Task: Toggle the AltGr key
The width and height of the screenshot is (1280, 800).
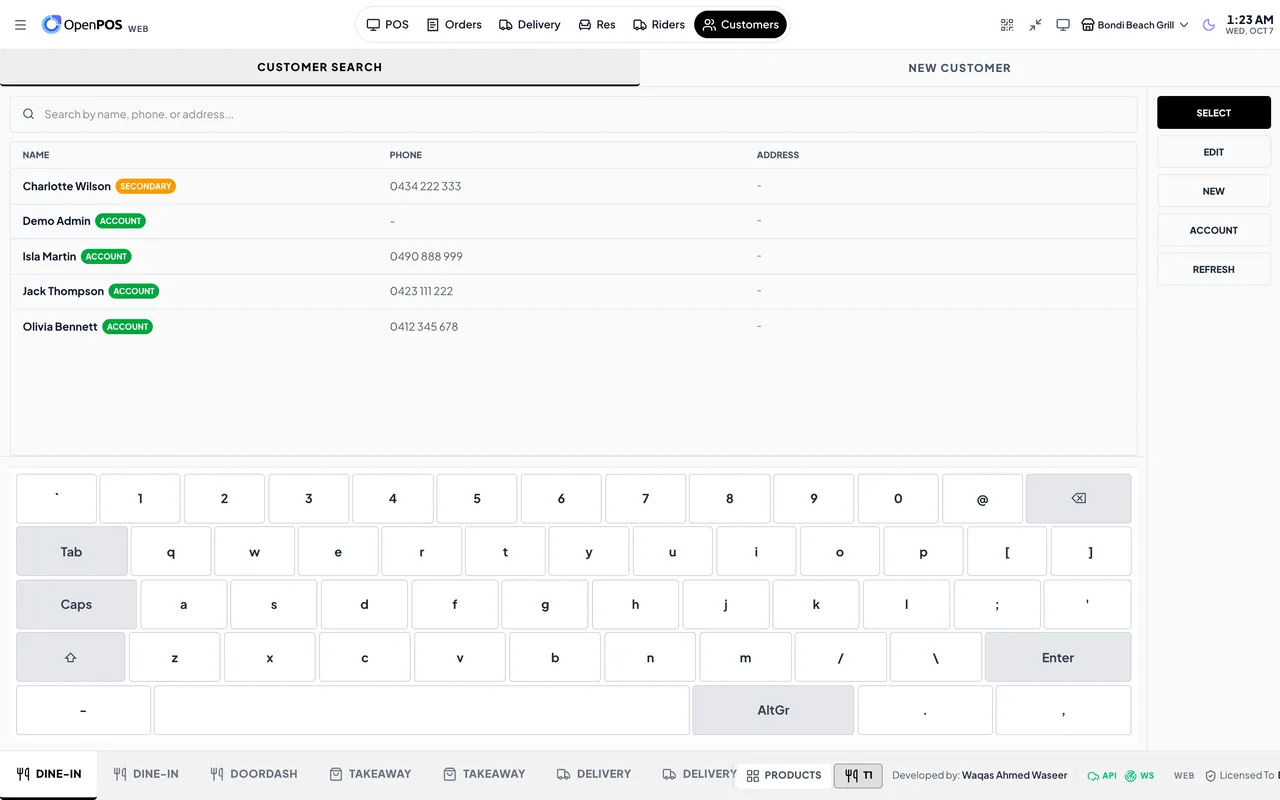Action: tap(773, 710)
